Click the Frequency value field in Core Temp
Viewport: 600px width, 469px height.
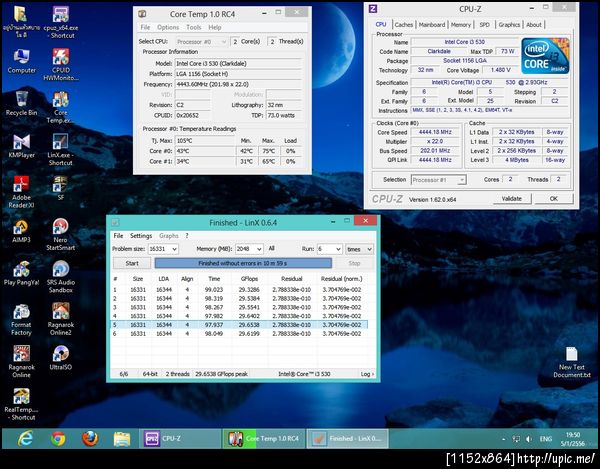pos(239,84)
